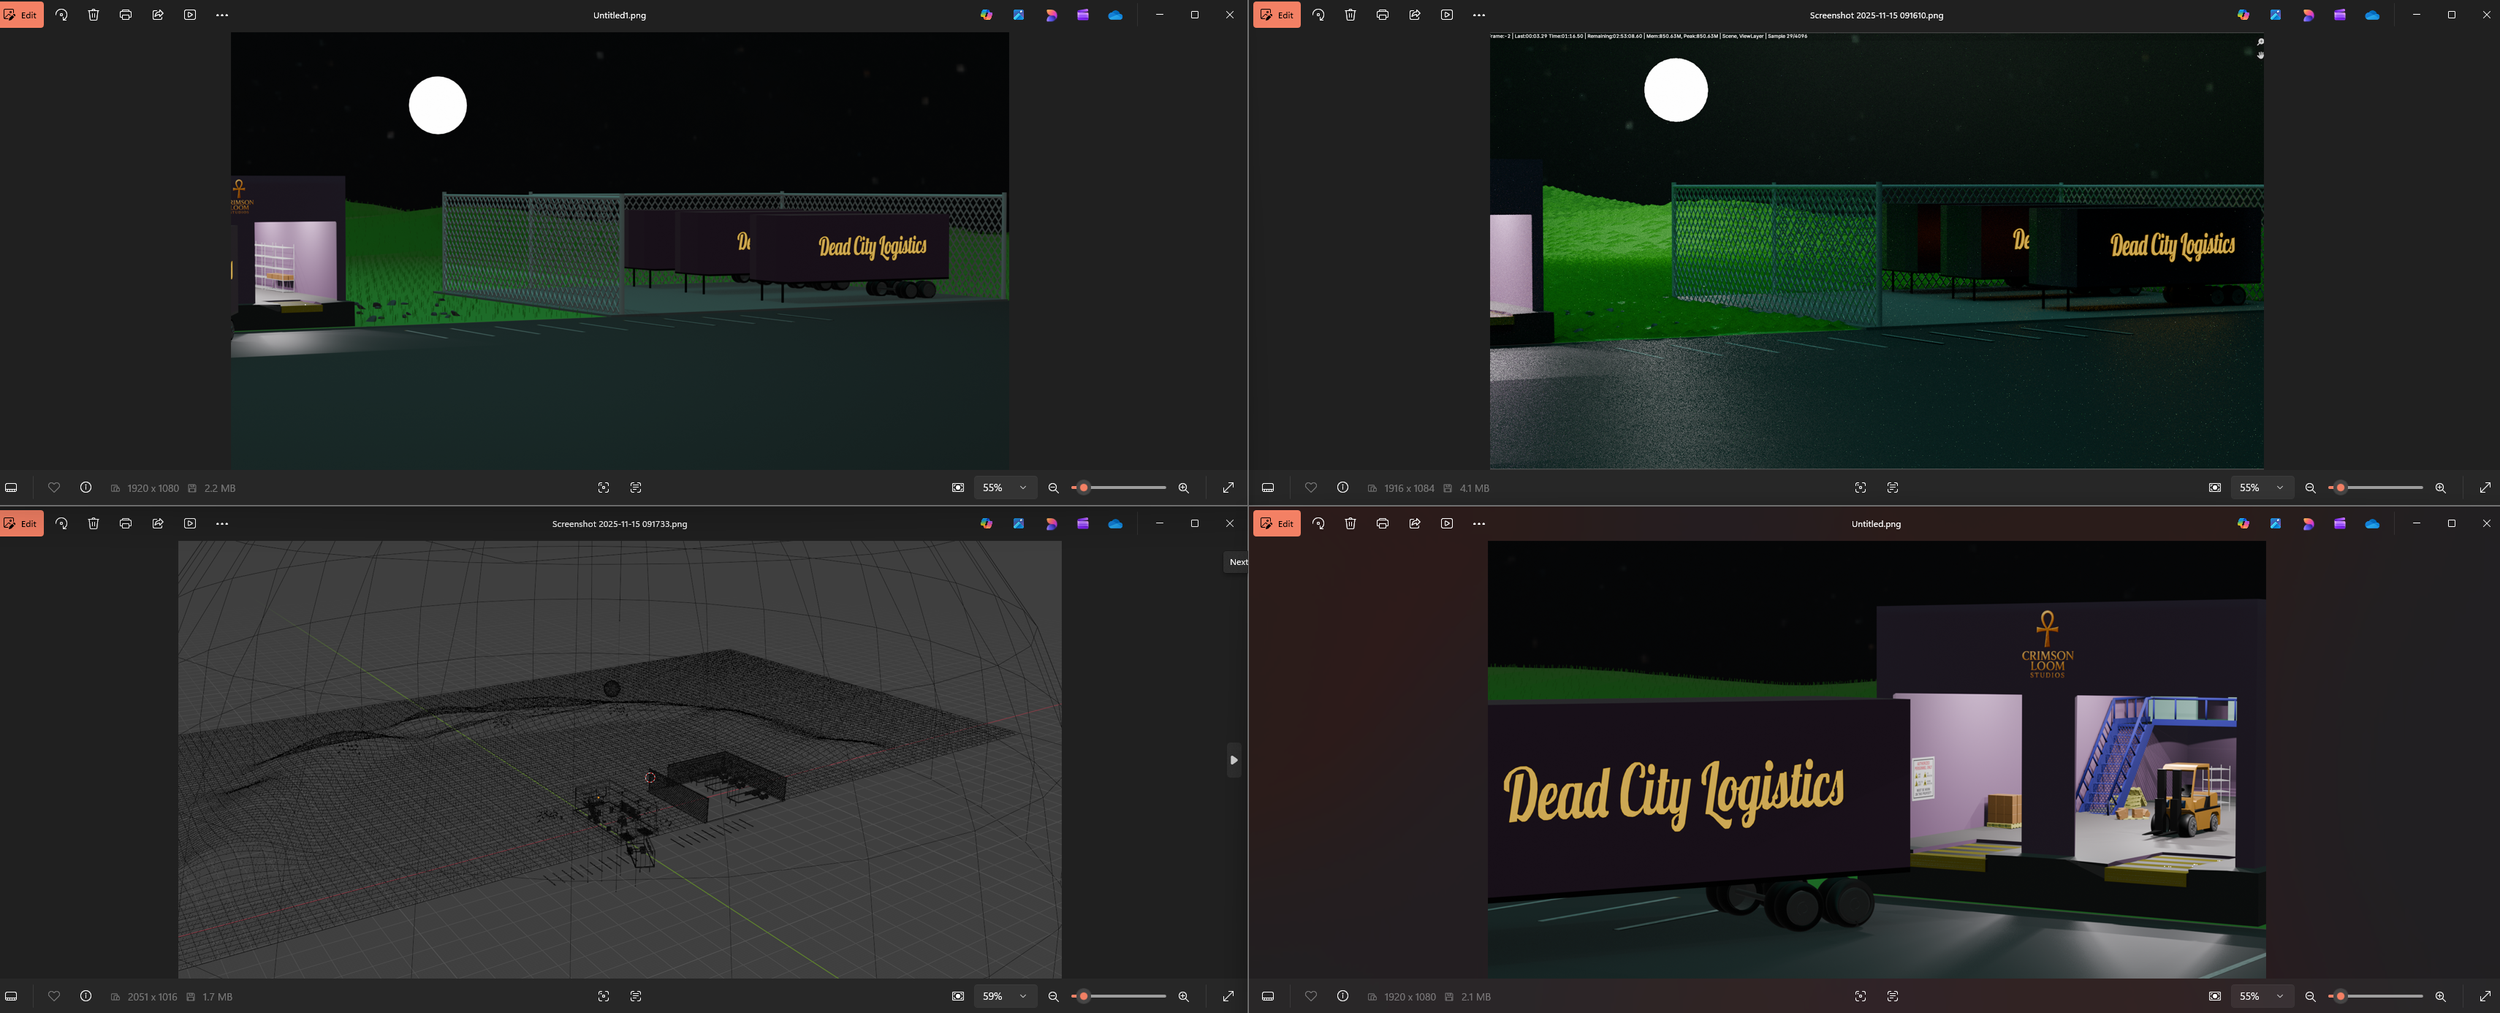Favorite the Untitled.png image
Viewport: 2500px width, 1013px height.
coord(1311,996)
